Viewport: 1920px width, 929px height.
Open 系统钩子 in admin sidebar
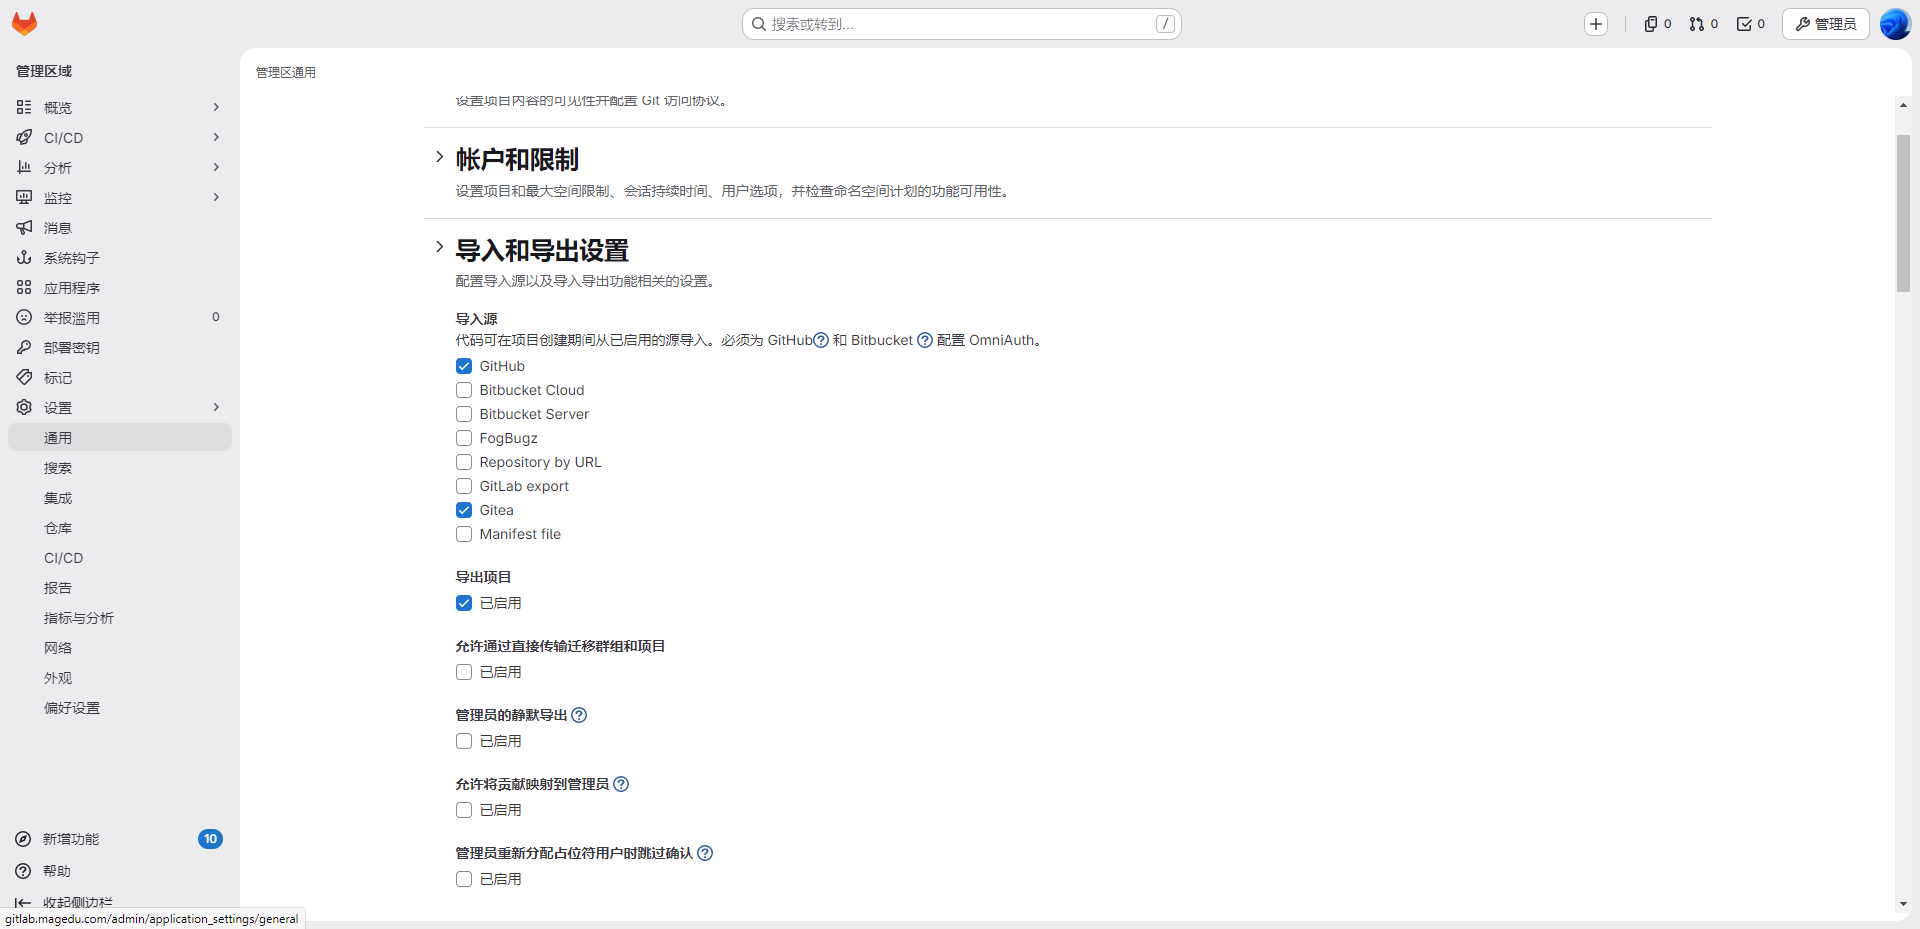[x=120, y=258]
